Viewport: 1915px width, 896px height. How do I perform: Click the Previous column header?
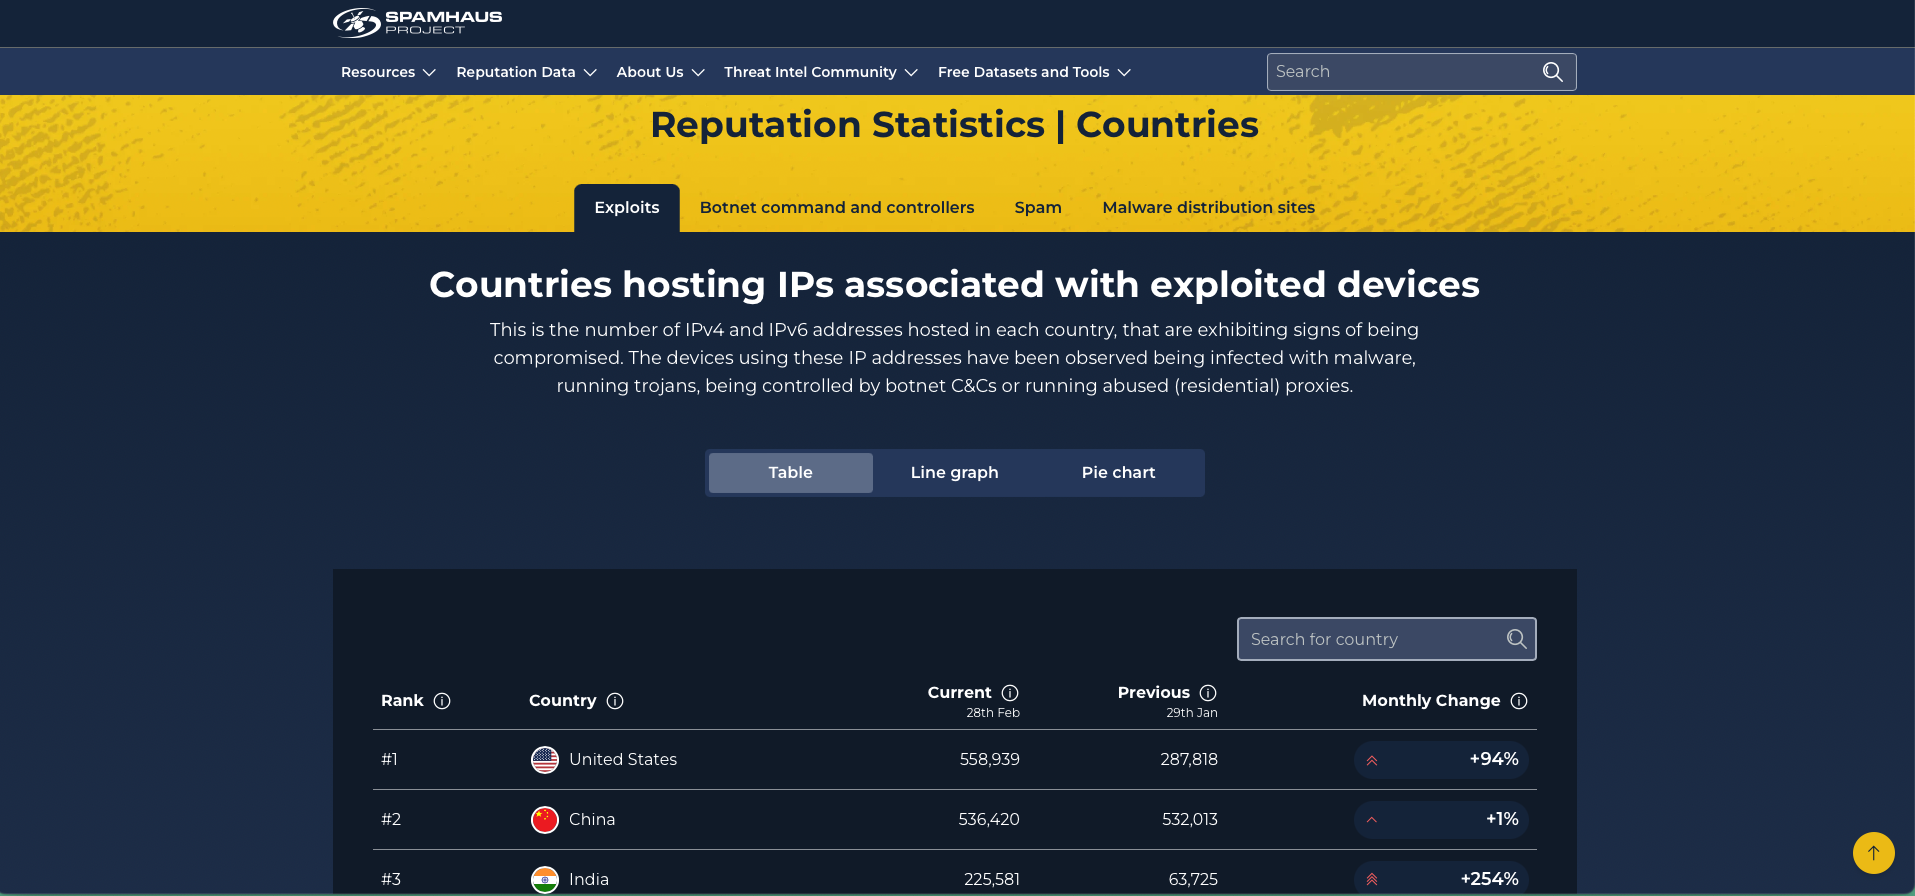tap(1154, 693)
